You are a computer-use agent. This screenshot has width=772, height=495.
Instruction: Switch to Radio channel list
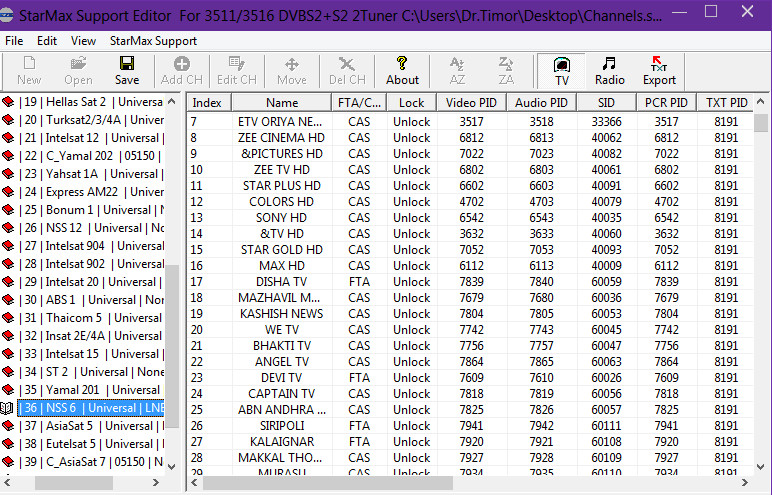coord(610,71)
